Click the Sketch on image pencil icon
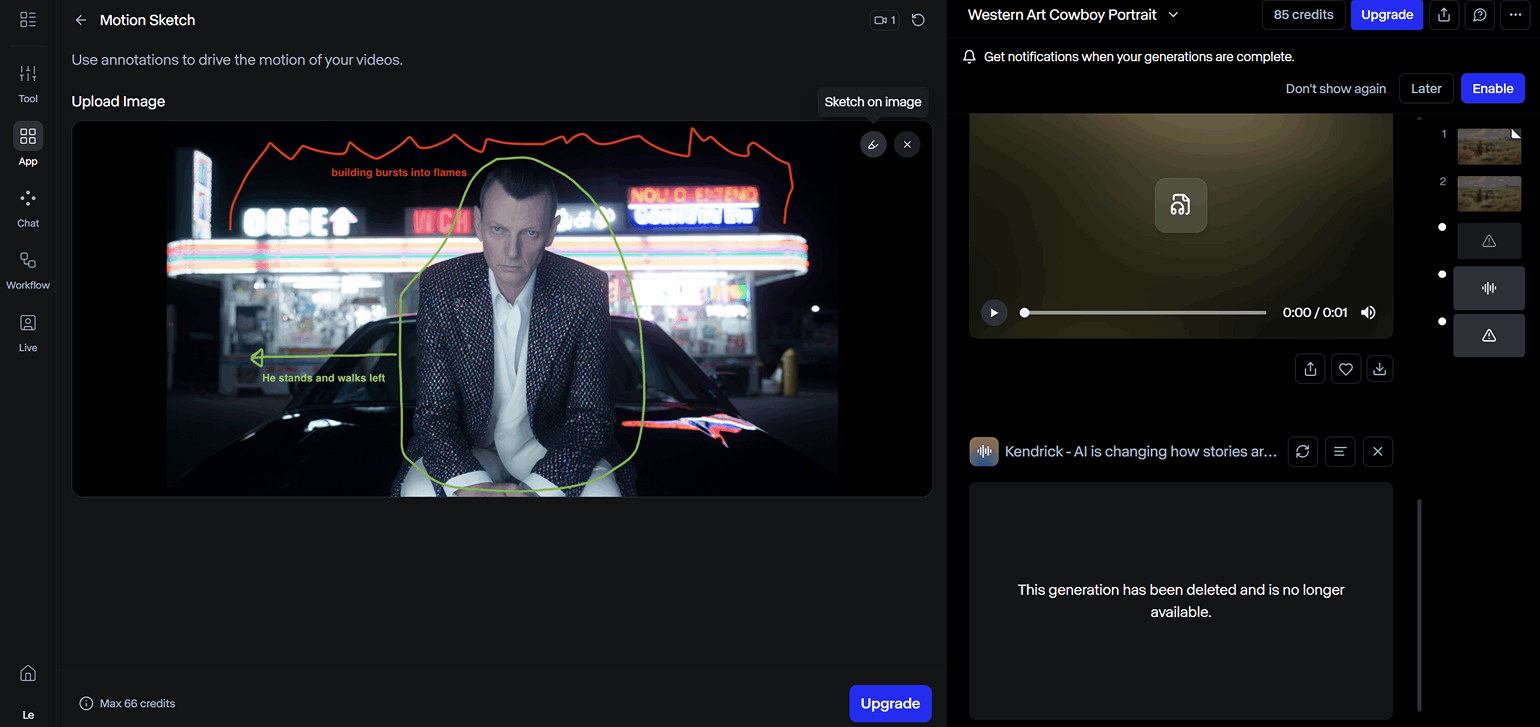This screenshot has height=727, width=1540. point(873,145)
